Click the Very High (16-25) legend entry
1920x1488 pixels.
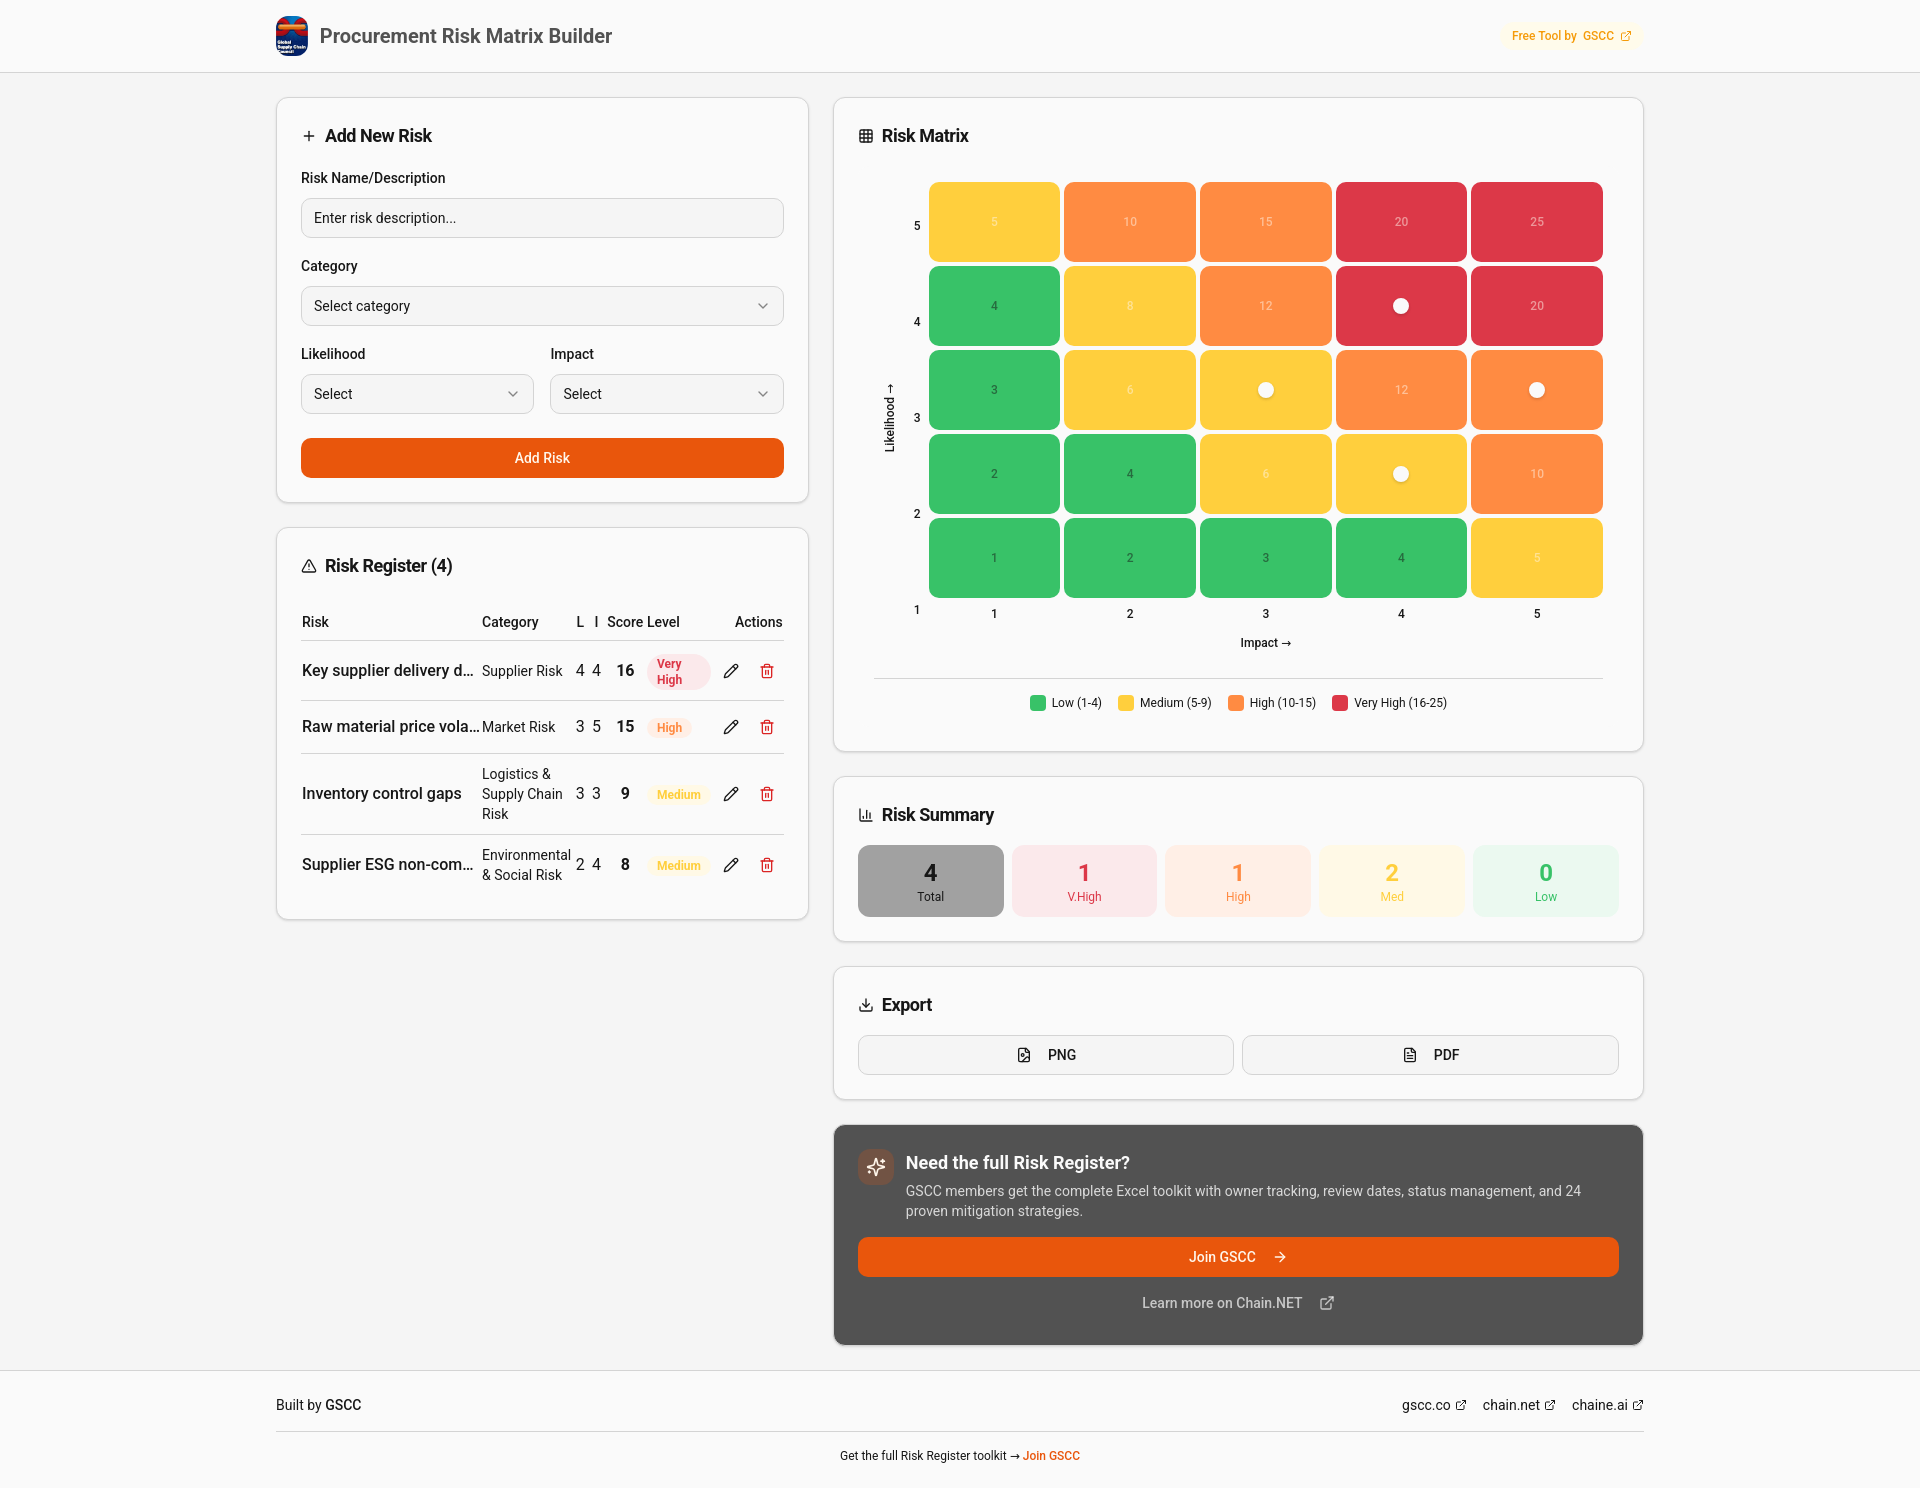pos(1390,703)
